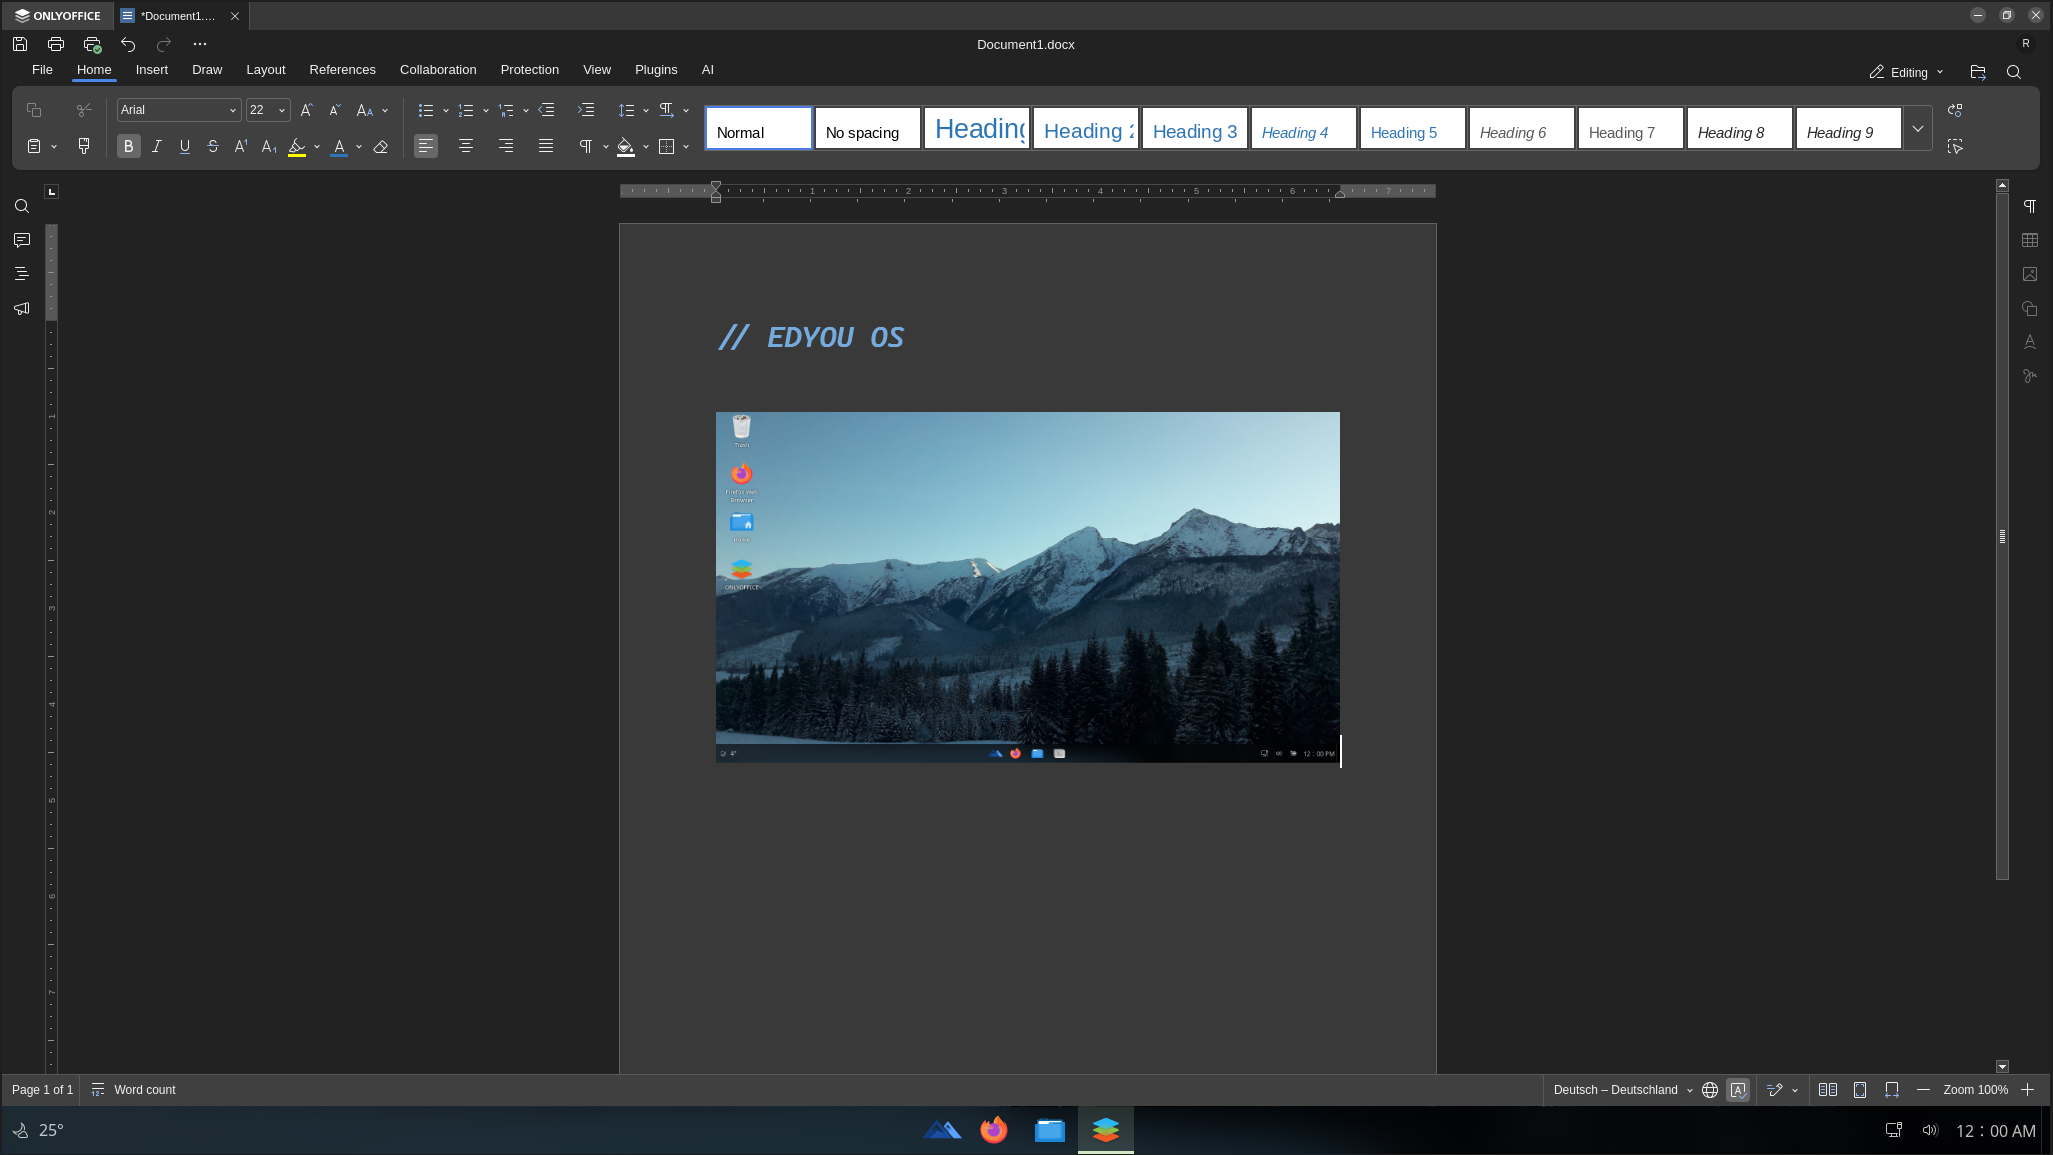
Task: Open Signature settings in right sidebar
Action: point(2030,376)
